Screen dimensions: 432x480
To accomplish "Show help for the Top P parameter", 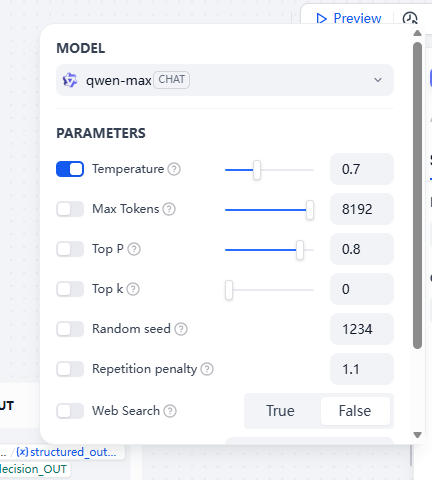I will point(134,249).
